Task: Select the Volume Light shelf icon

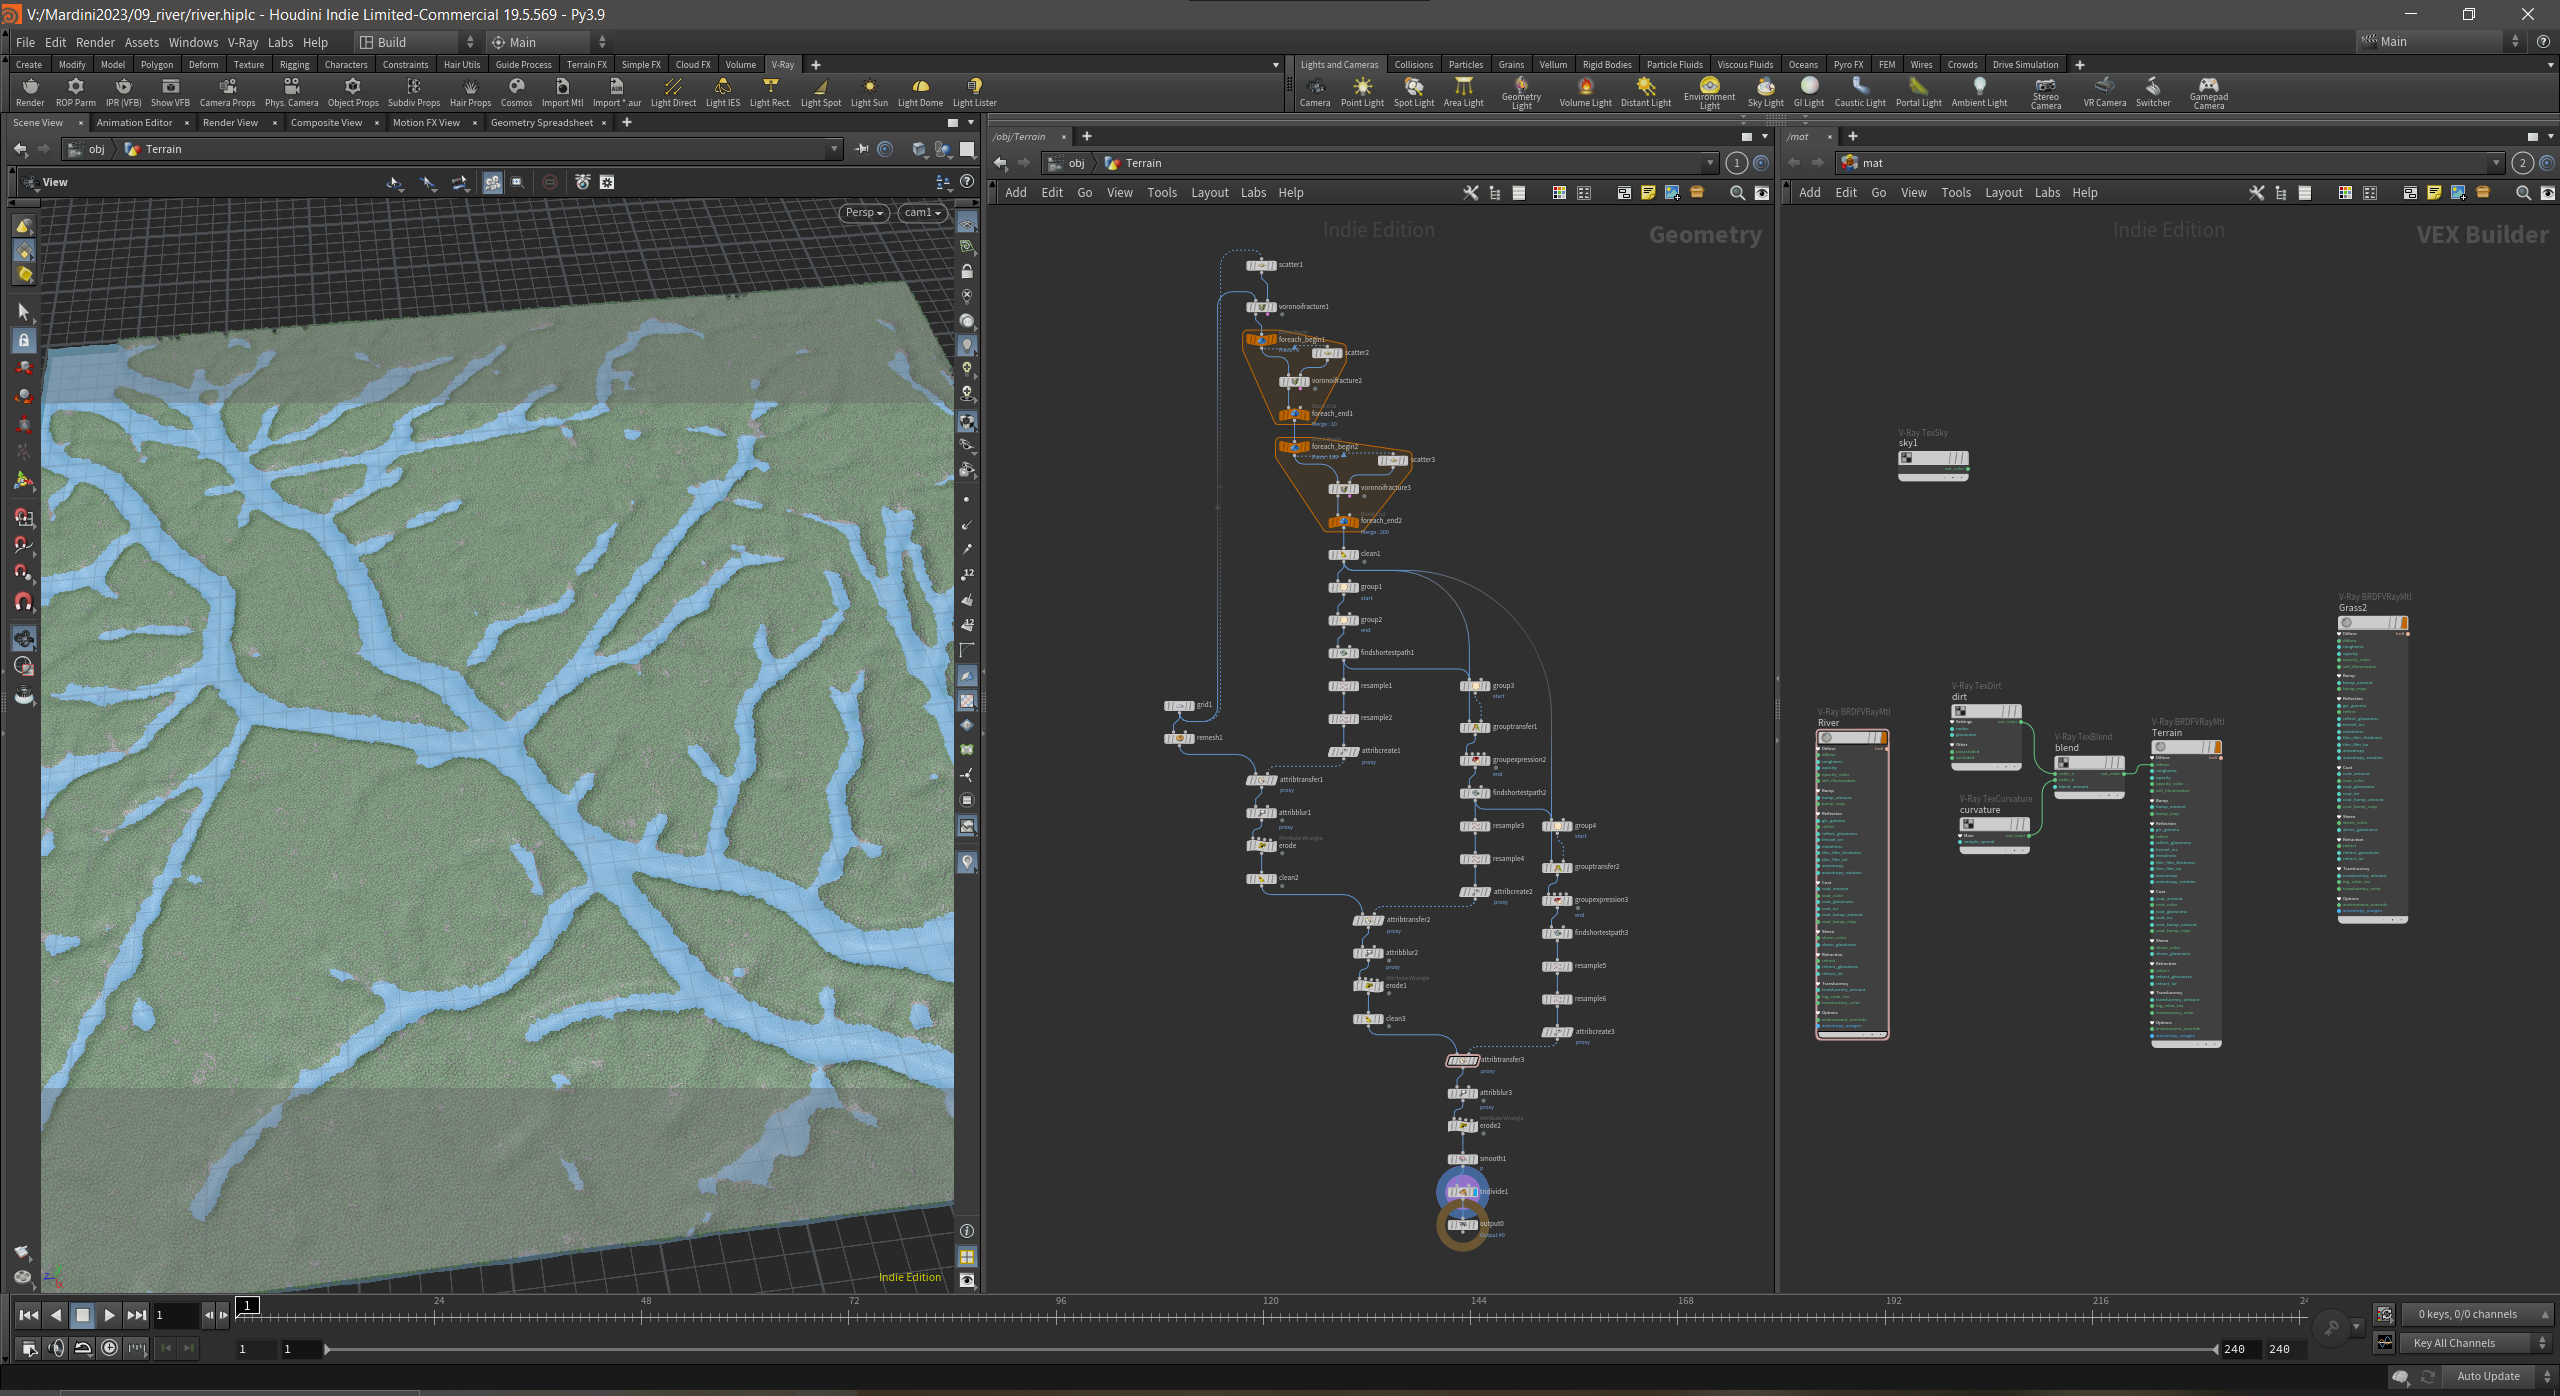Action: tap(1585, 92)
